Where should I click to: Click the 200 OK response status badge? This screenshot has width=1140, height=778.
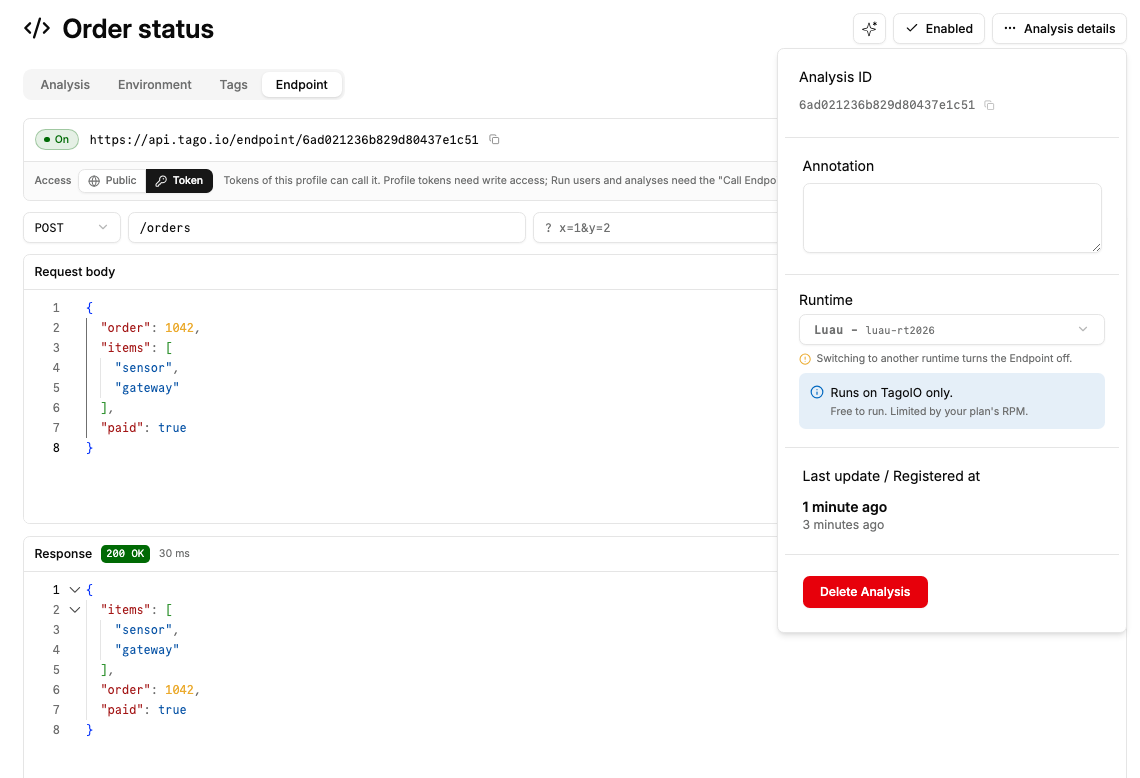tap(125, 553)
